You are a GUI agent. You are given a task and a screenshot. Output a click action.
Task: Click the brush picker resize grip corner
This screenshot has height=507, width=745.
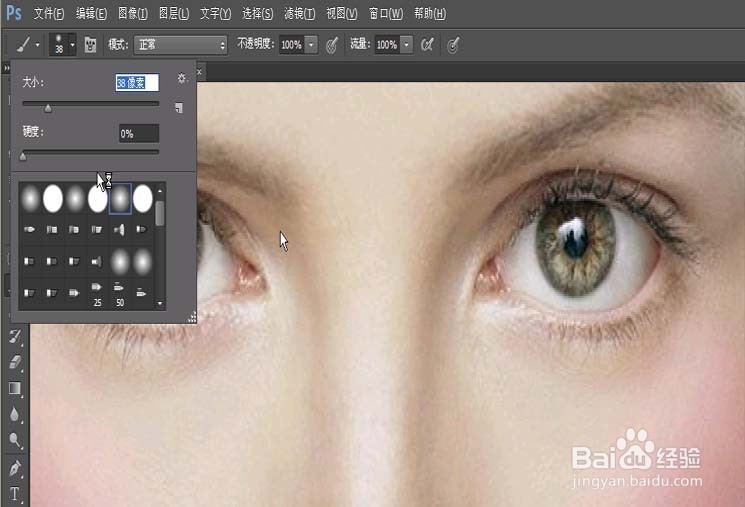191,317
